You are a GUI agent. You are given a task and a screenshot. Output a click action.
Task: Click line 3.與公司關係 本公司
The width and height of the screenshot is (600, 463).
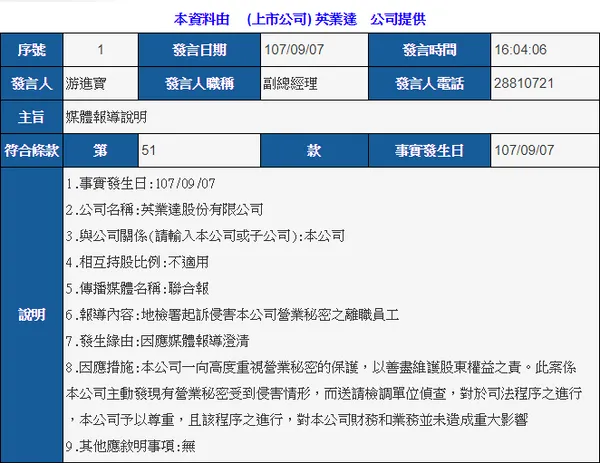(205, 236)
